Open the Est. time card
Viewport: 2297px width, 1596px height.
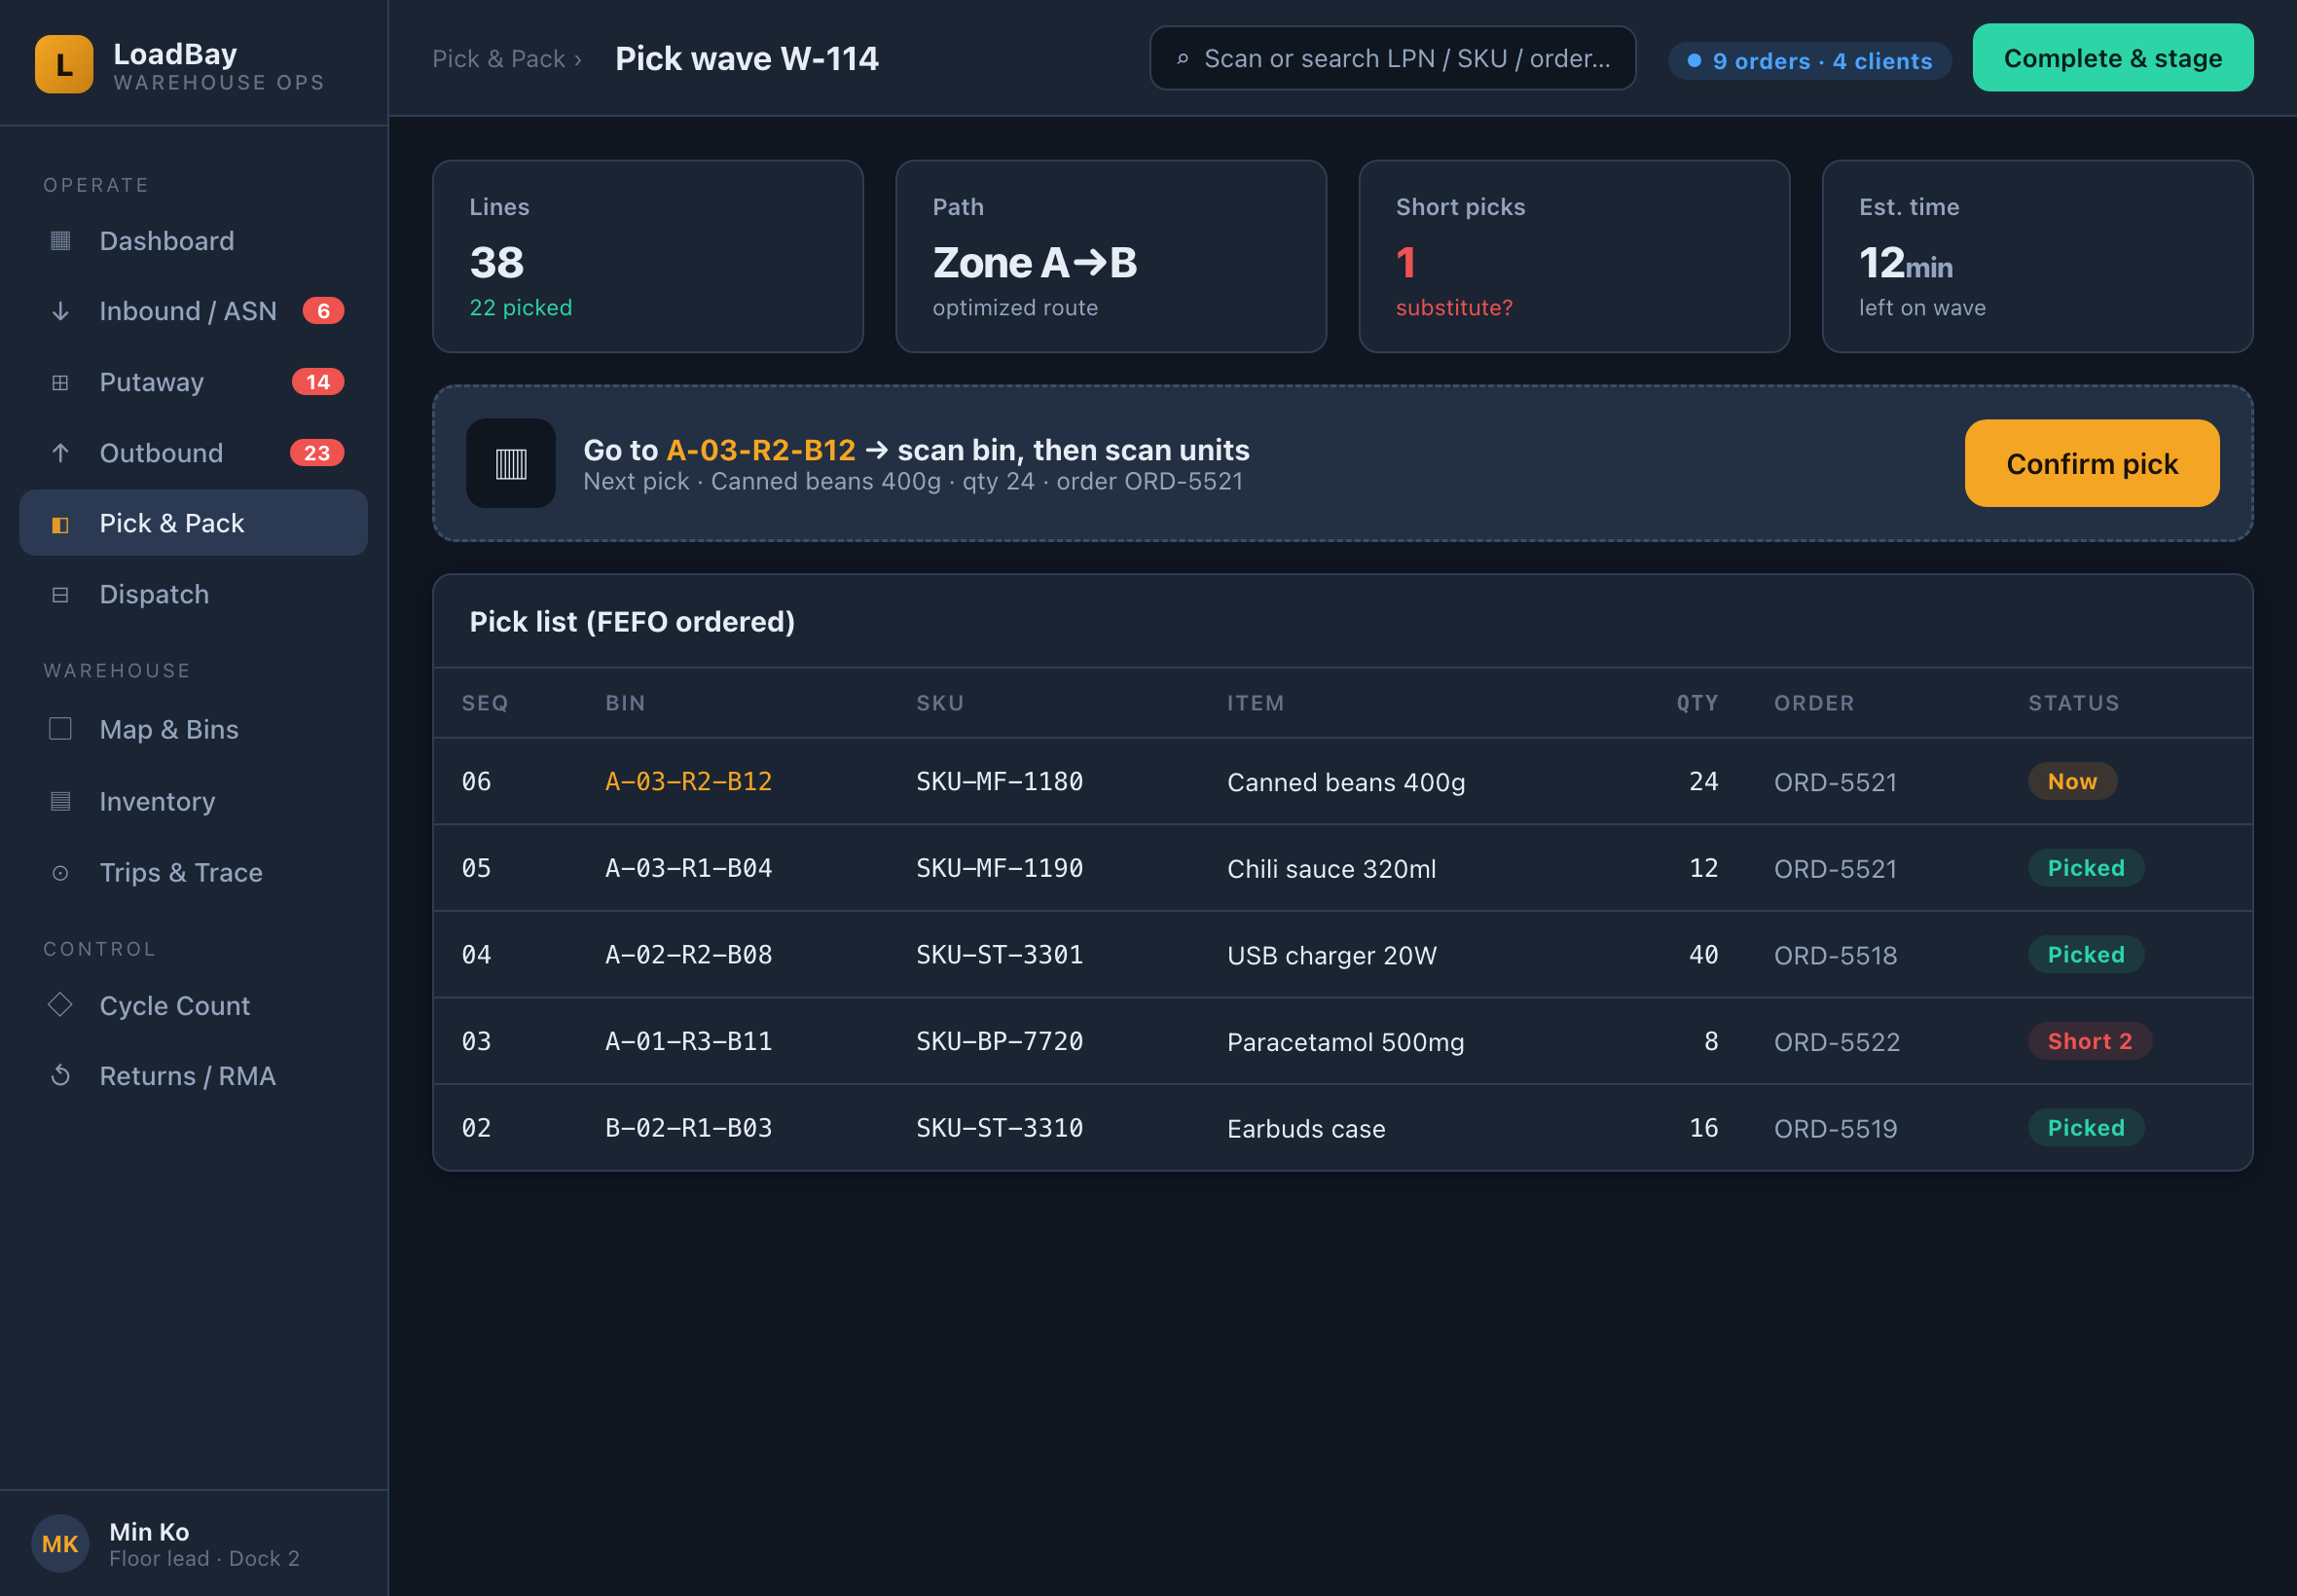(2037, 257)
